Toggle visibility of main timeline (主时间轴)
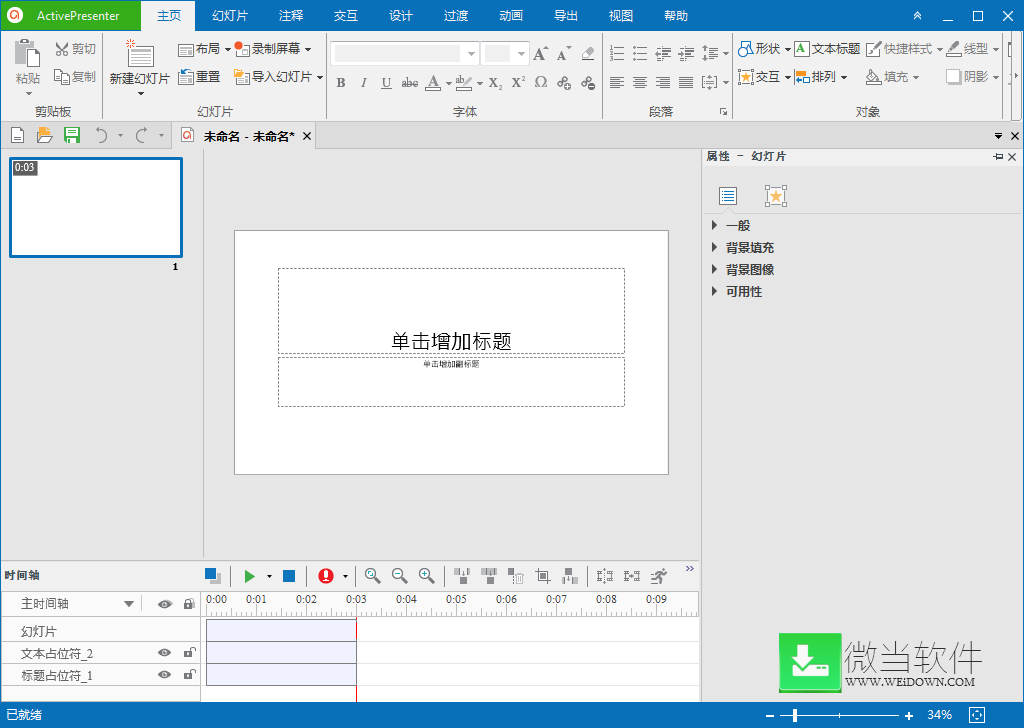 tap(165, 604)
